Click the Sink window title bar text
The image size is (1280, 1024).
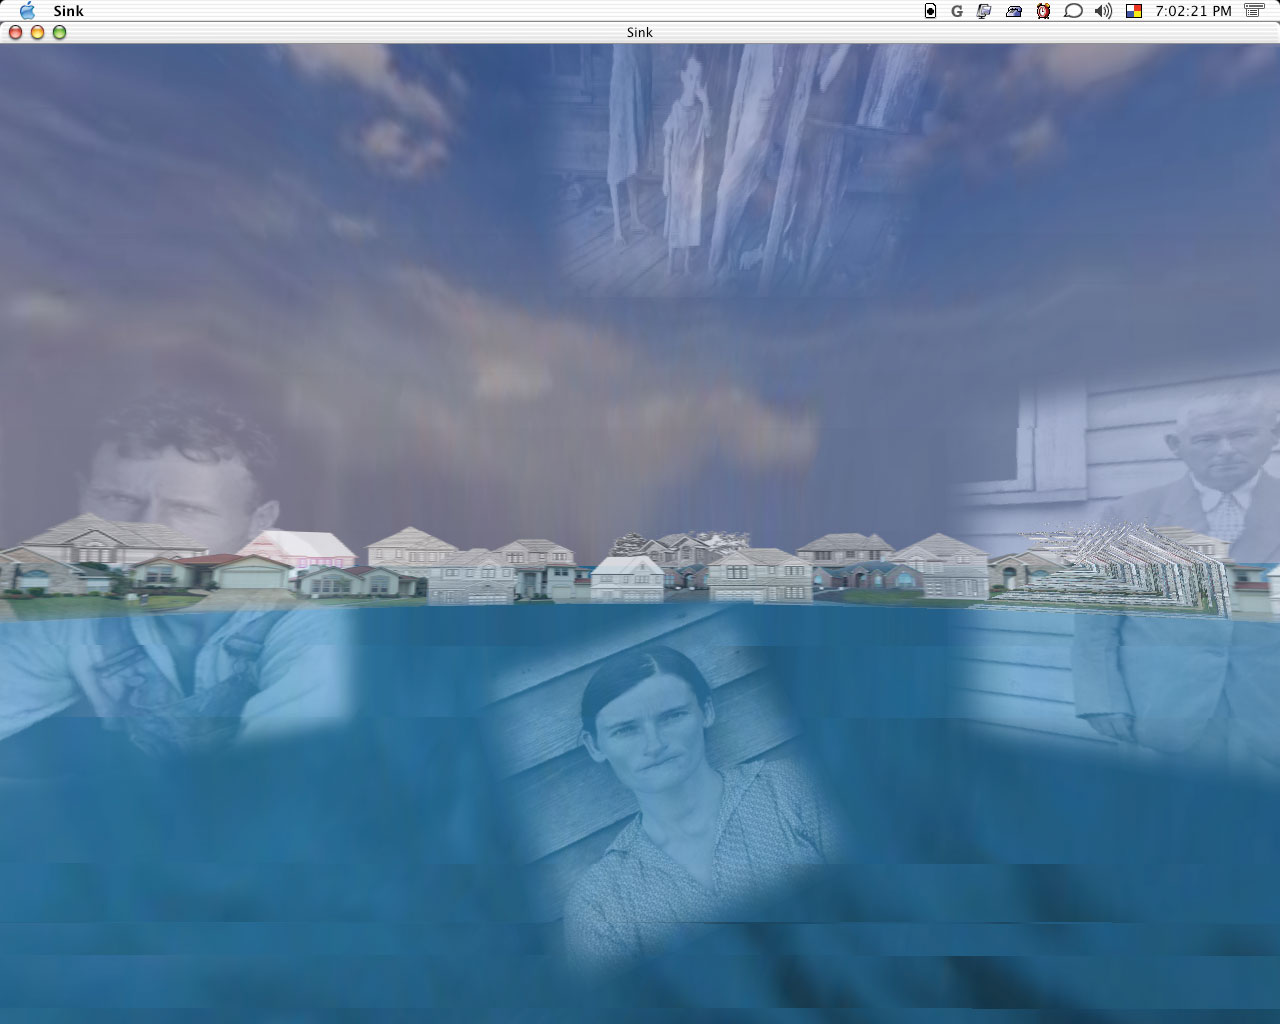[x=639, y=32]
